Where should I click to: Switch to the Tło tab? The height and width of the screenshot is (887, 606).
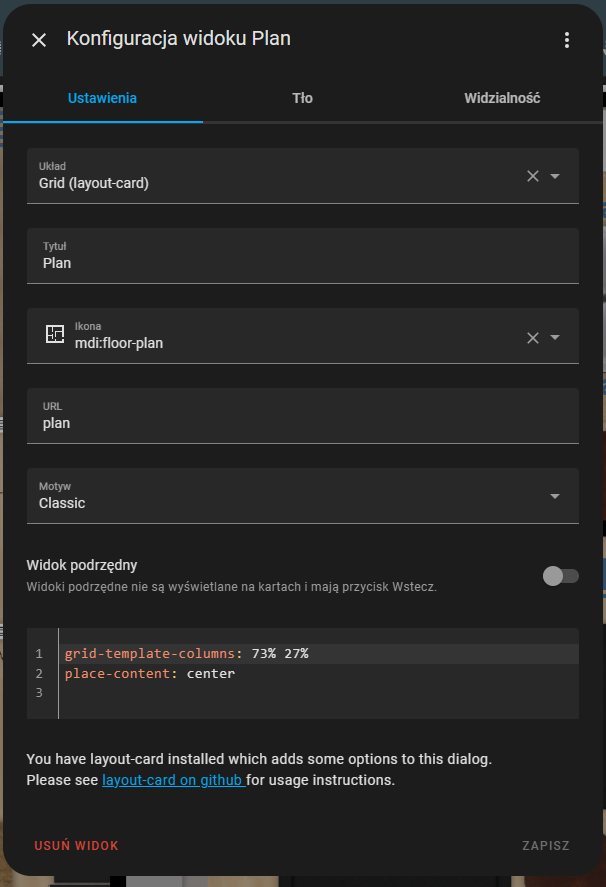click(302, 98)
